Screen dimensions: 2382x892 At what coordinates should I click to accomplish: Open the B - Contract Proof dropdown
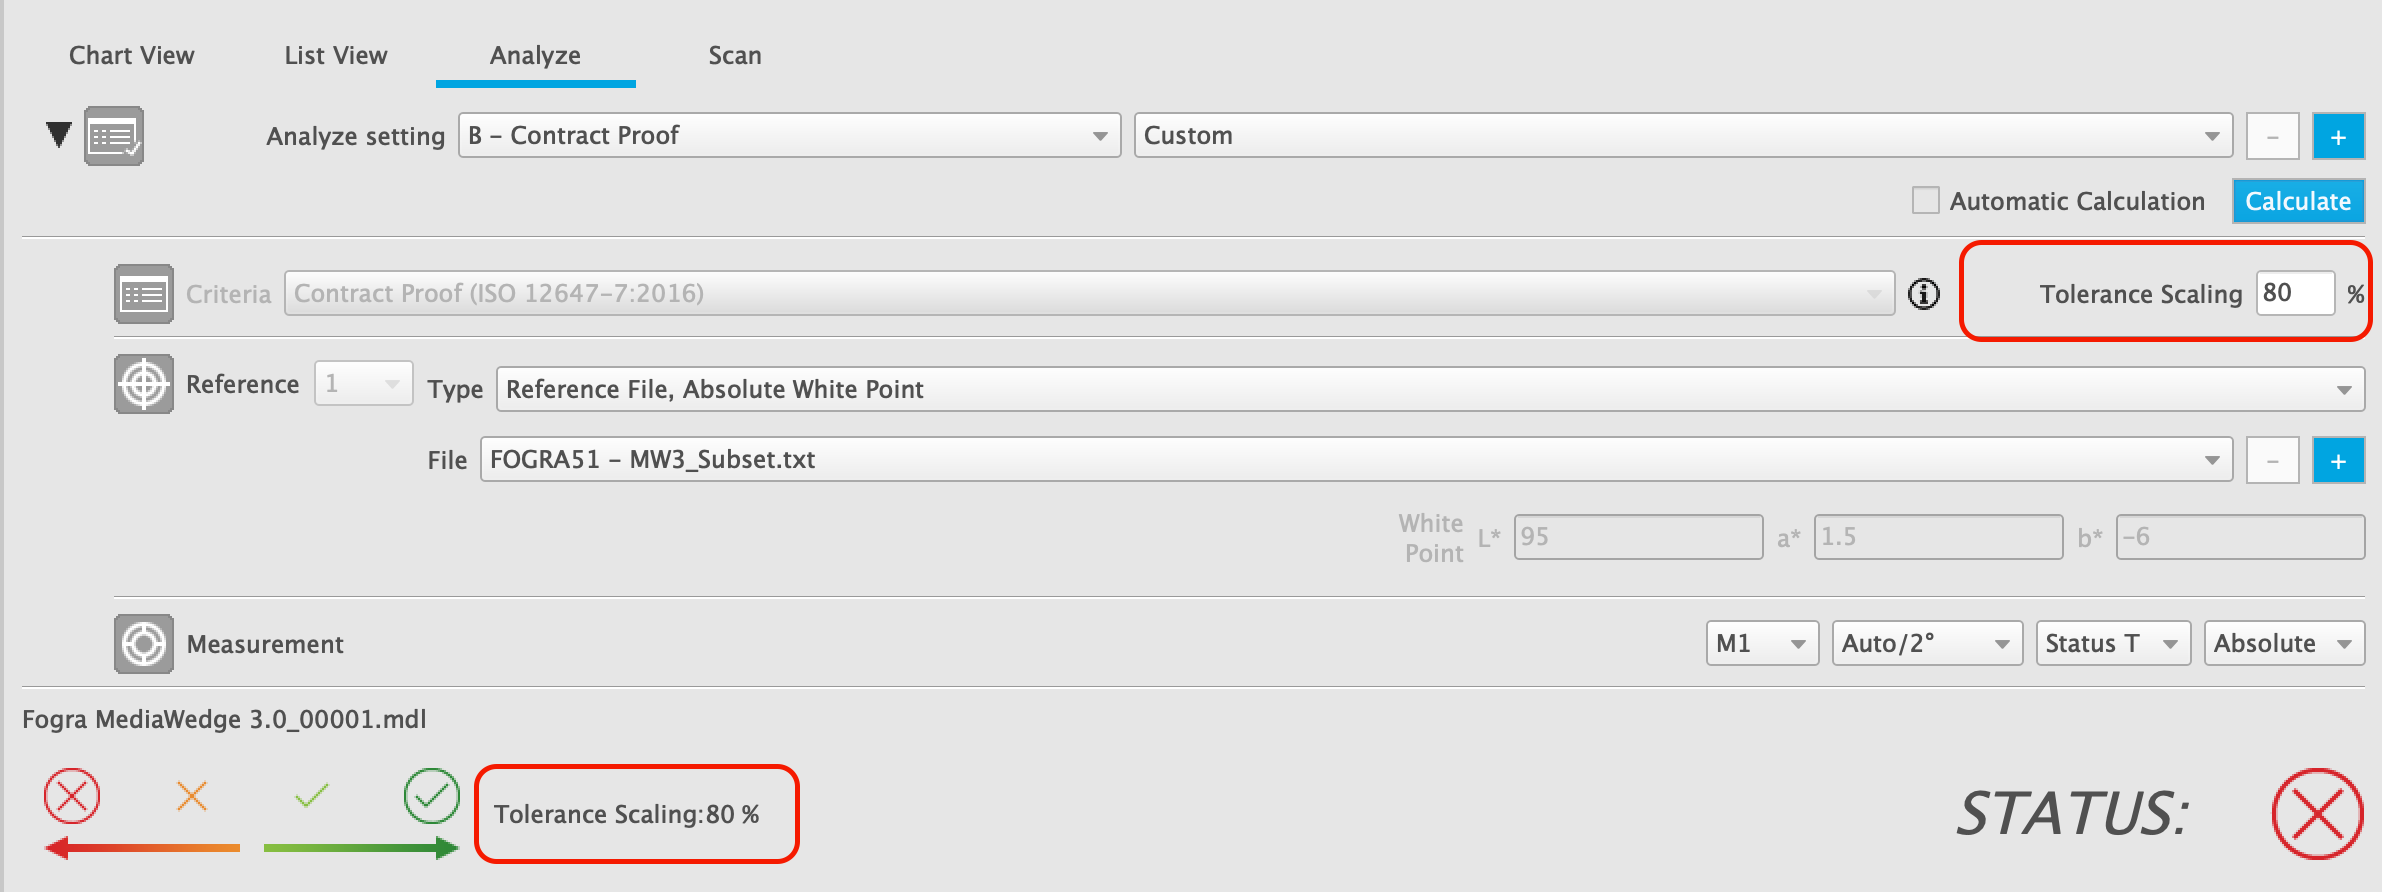point(789,135)
